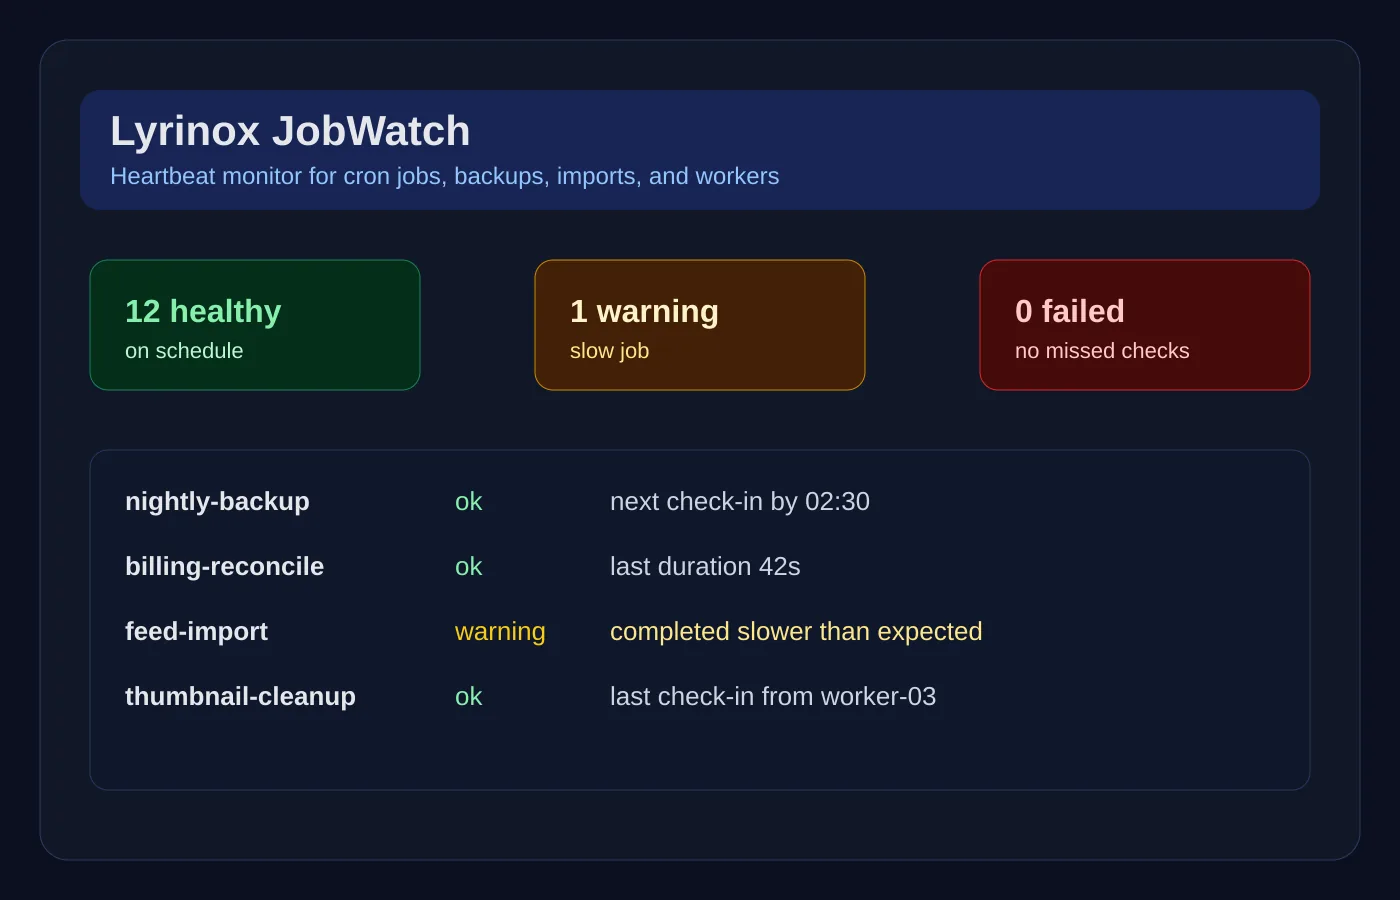The image size is (1400, 900).
Task: Click the ok status of nightly-backup
Action: click(x=468, y=501)
